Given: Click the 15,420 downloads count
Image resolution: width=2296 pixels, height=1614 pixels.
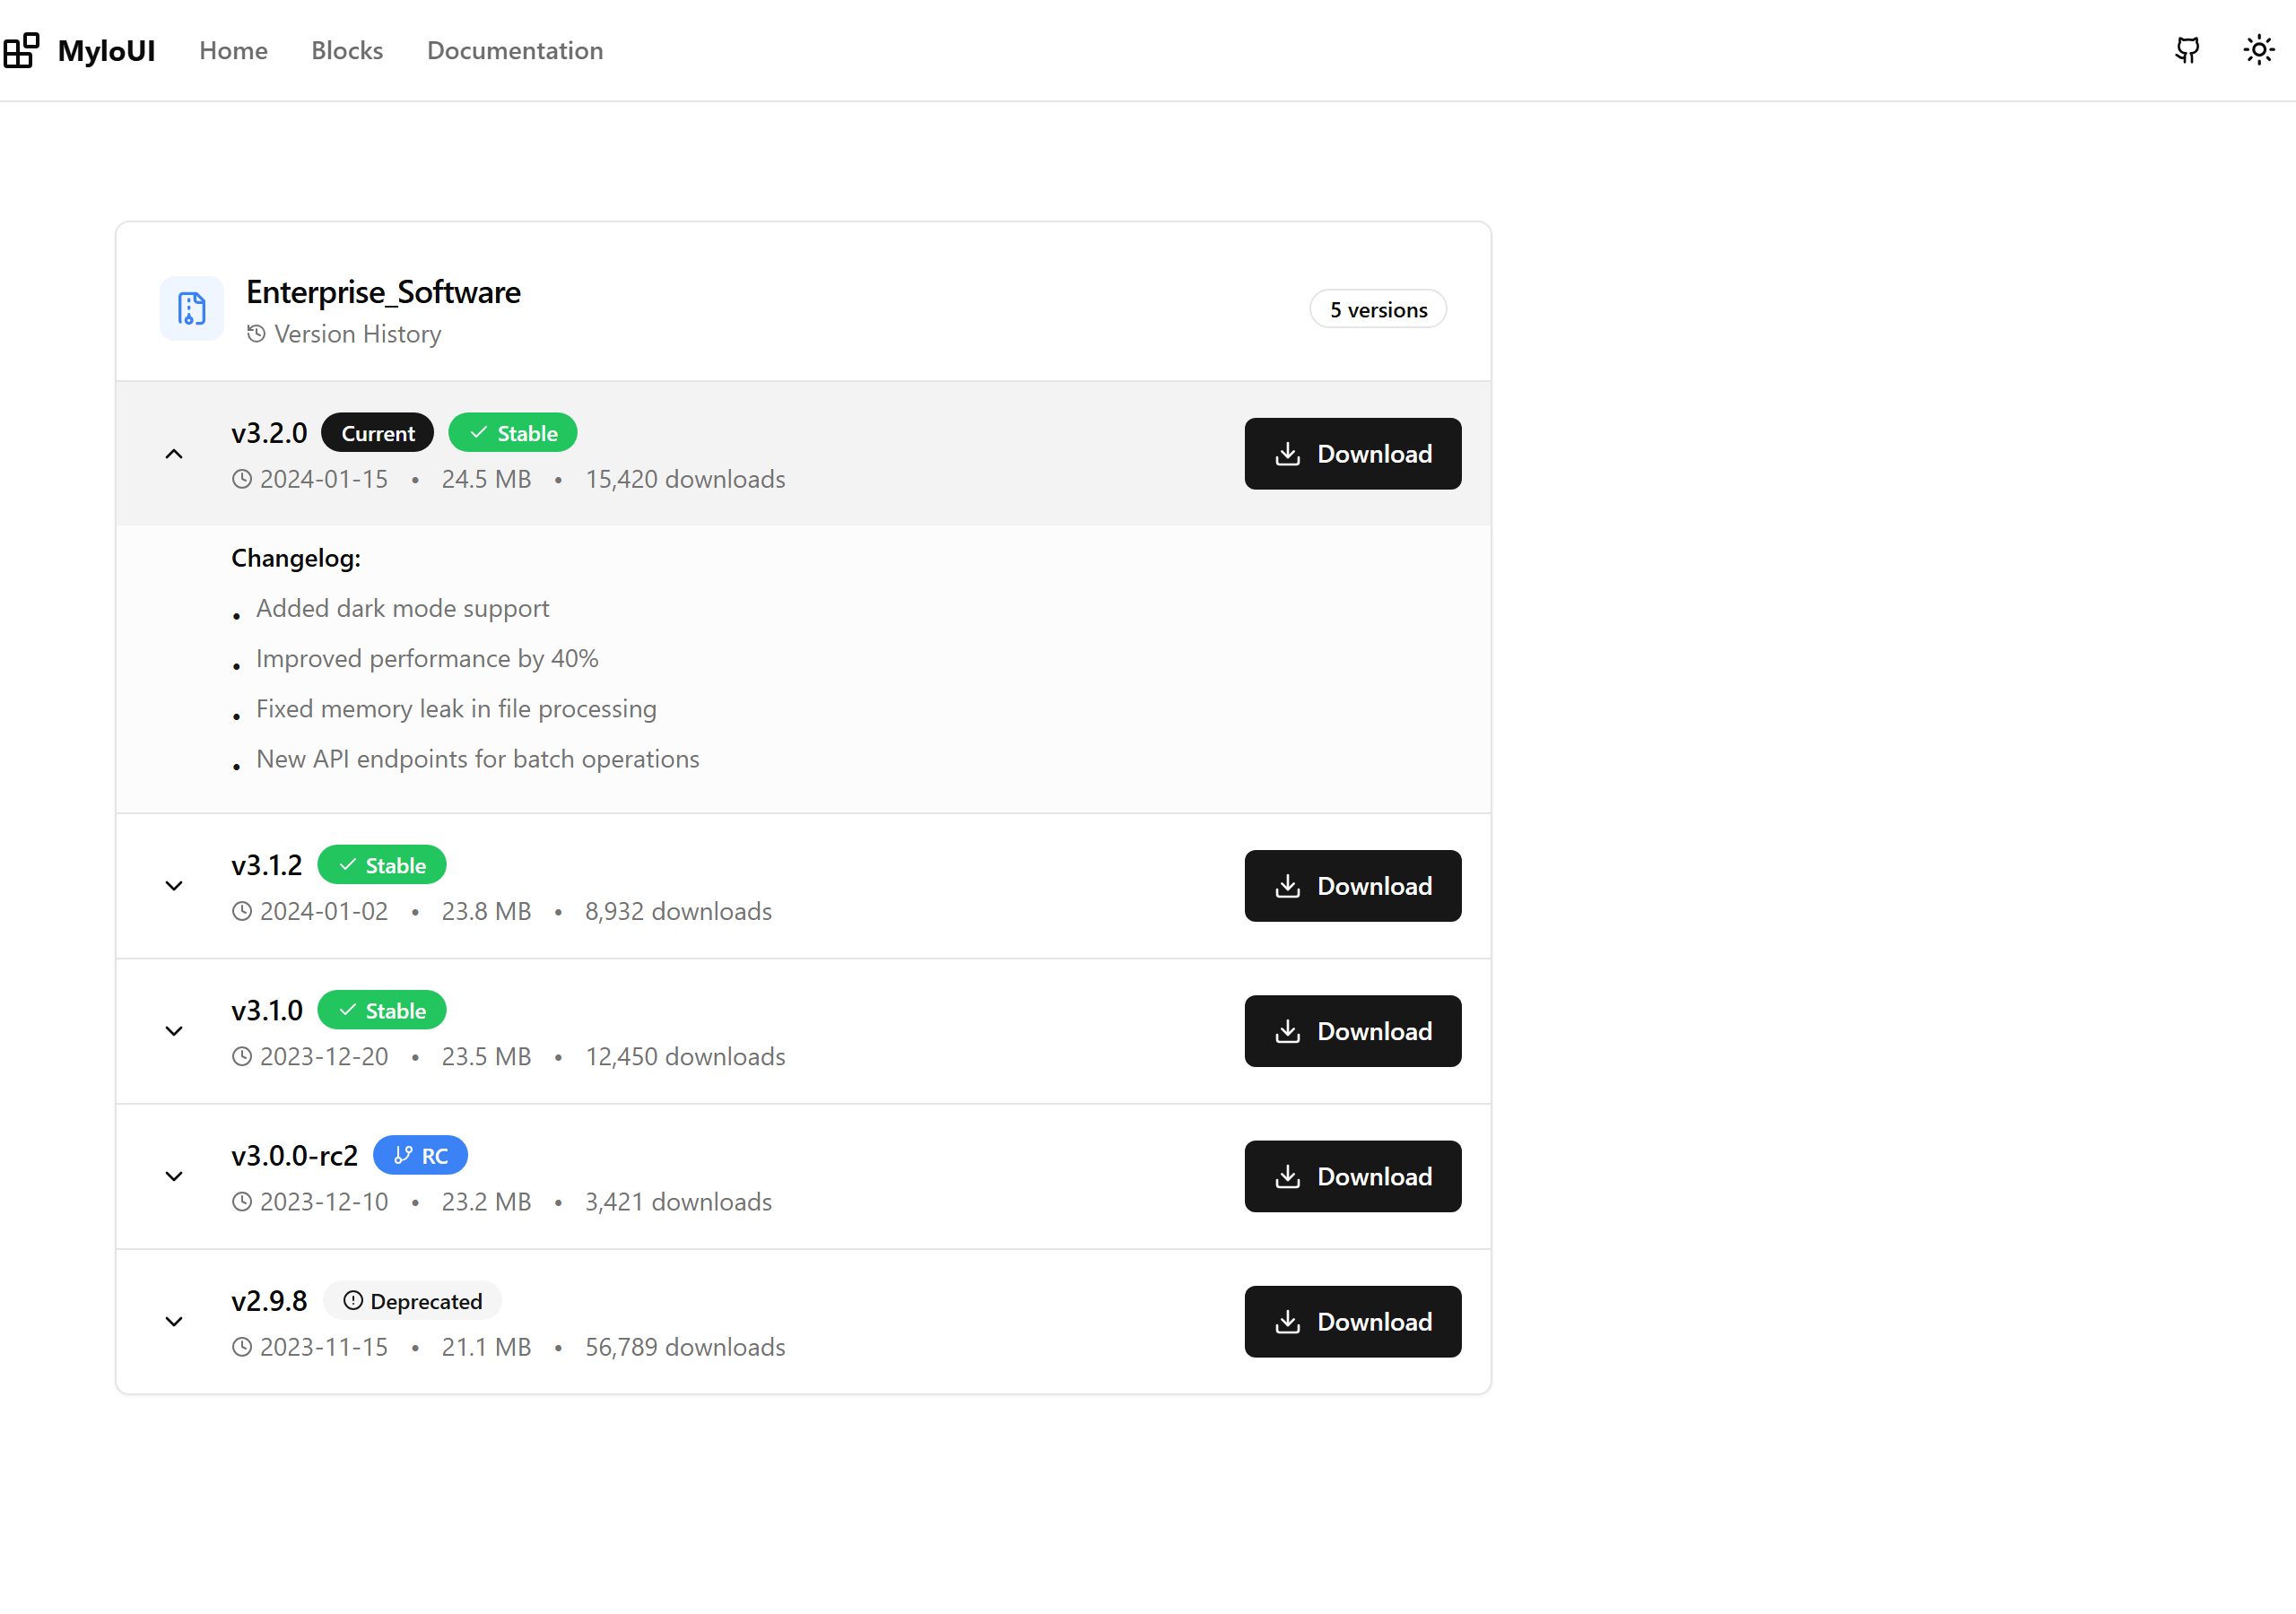Looking at the screenshot, I should point(686,479).
